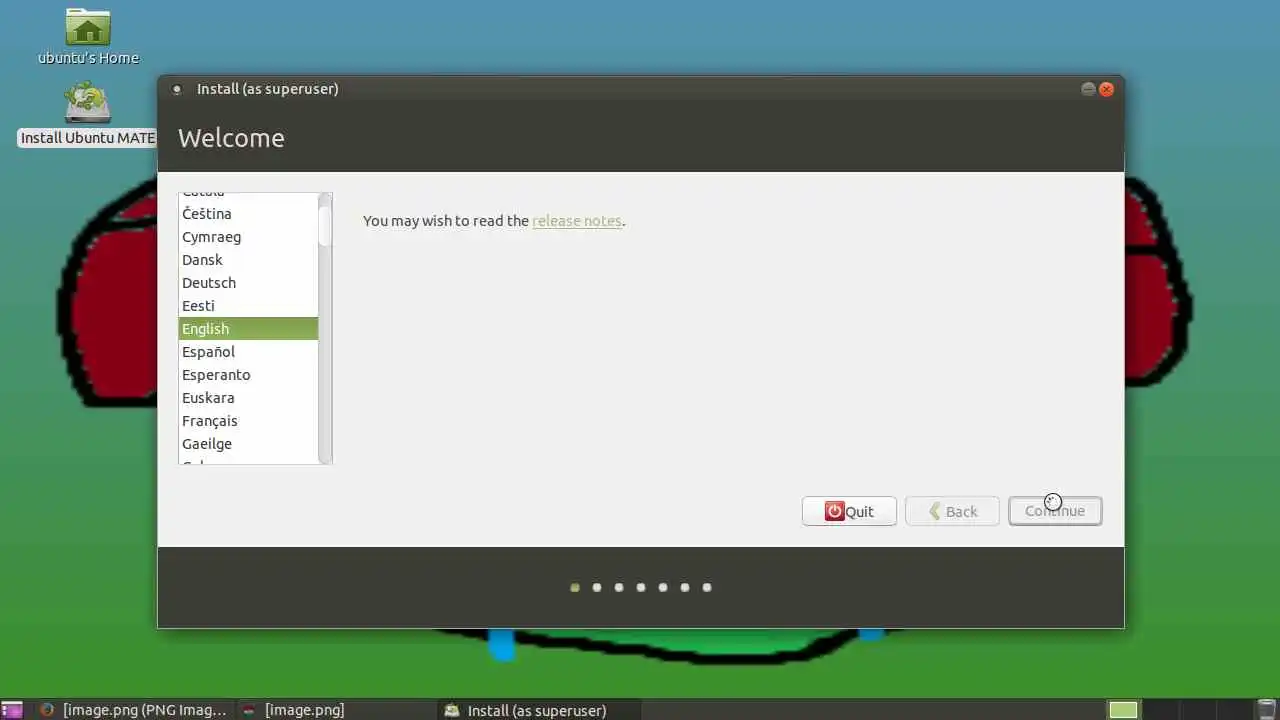Pick Esperanto from the language list
This screenshot has width=1280, height=720.
point(248,375)
